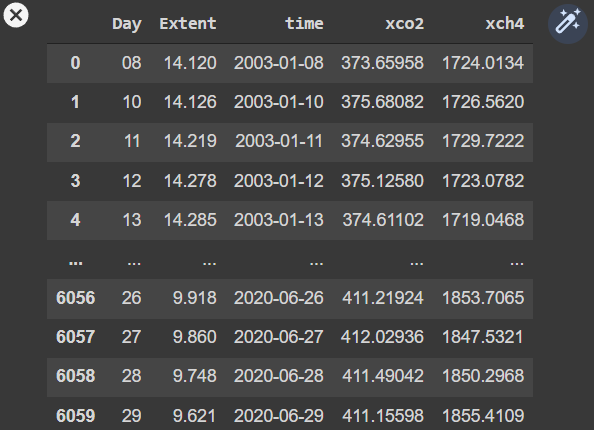Image resolution: width=594 pixels, height=430 pixels.
Task: Click row index 0
Action: [75, 63]
